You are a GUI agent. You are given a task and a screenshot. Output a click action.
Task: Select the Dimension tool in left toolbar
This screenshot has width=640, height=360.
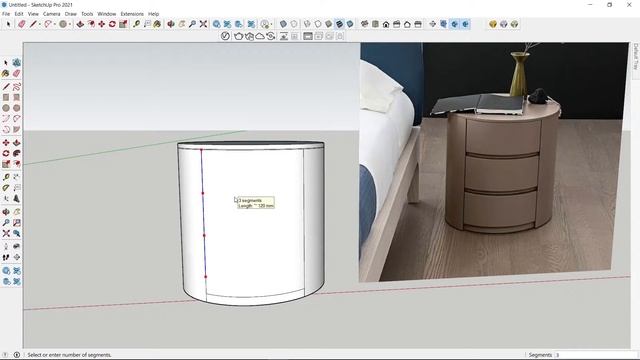17,177
